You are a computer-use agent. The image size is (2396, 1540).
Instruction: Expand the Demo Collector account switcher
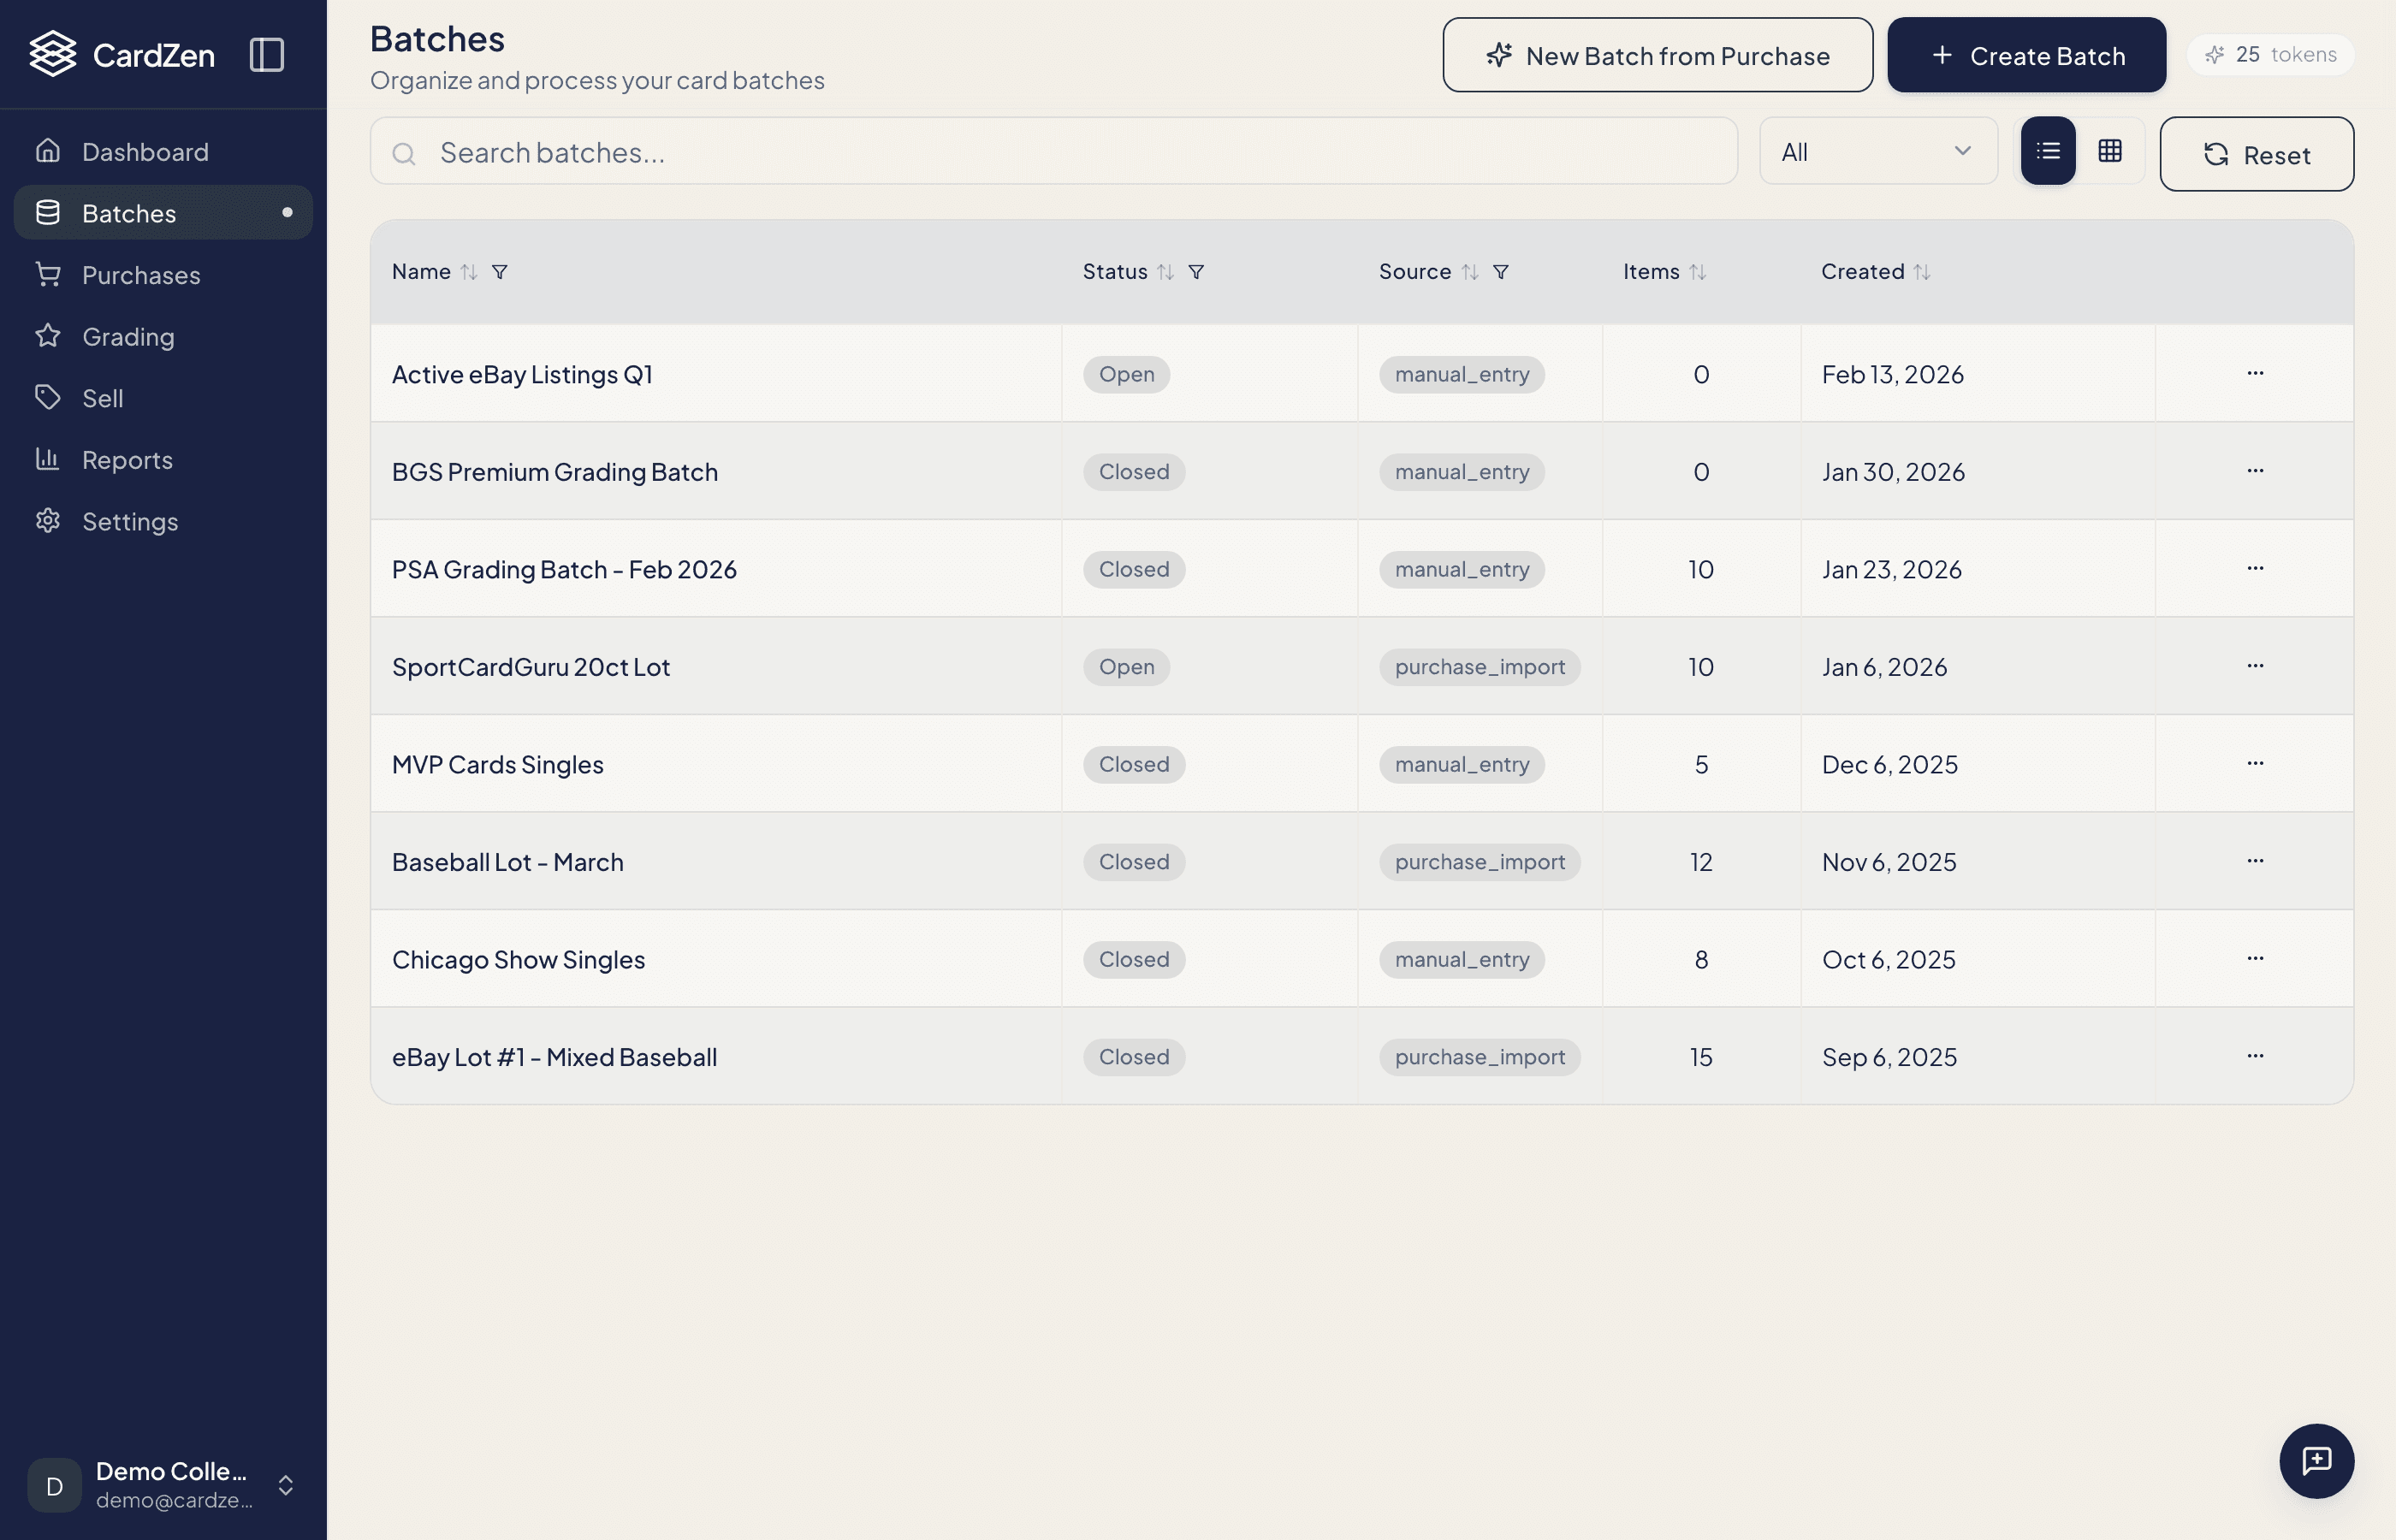pyautogui.click(x=285, y=1485)
